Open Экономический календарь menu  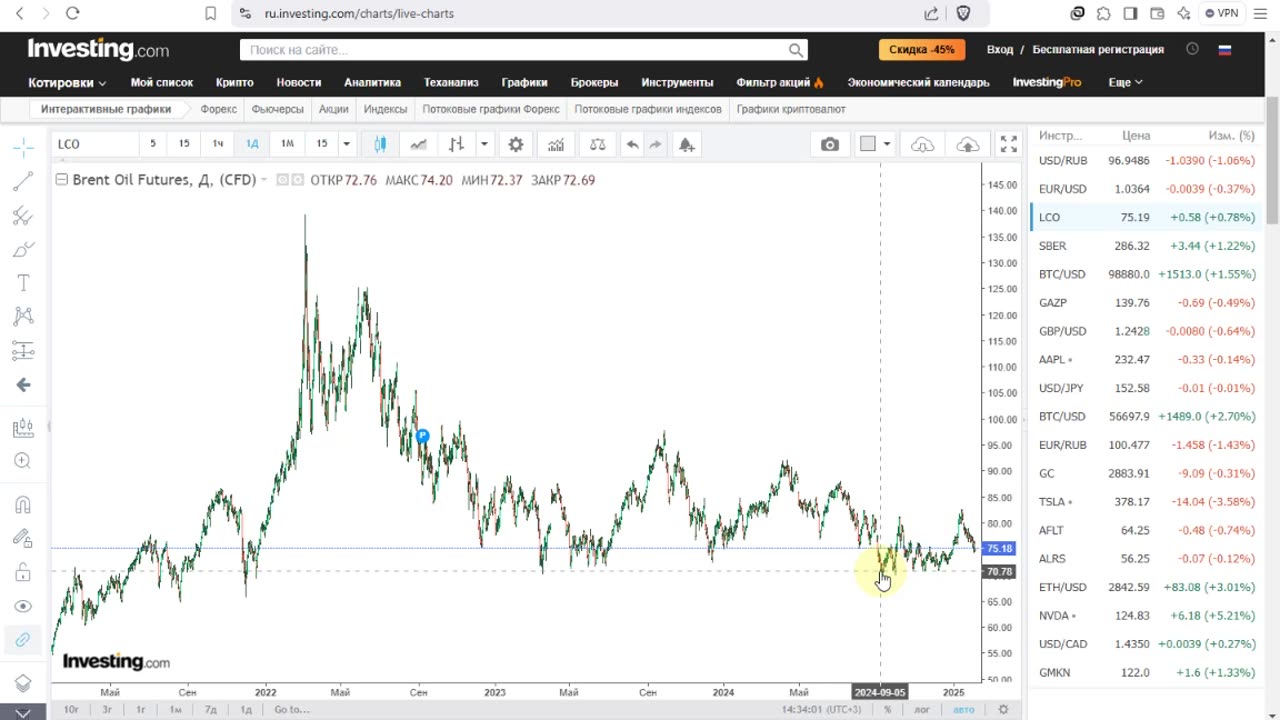[918, 82]
